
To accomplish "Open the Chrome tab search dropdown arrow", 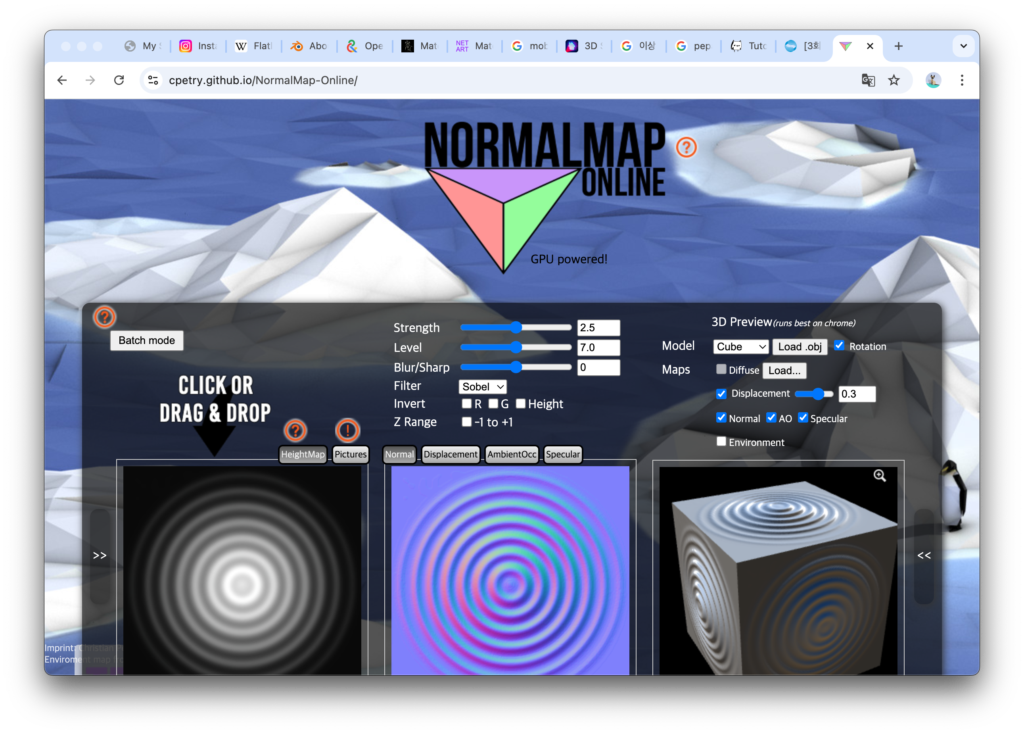I will [x=963, y=46].
